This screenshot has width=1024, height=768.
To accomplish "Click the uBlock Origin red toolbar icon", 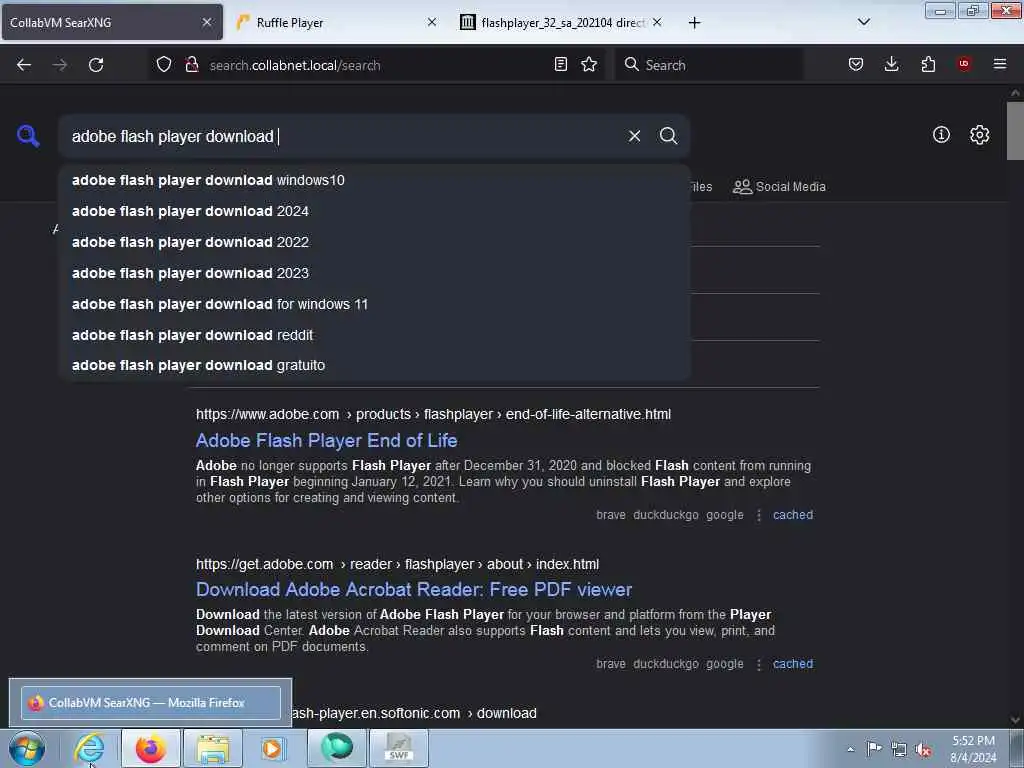I will click(x=964, y=64).
